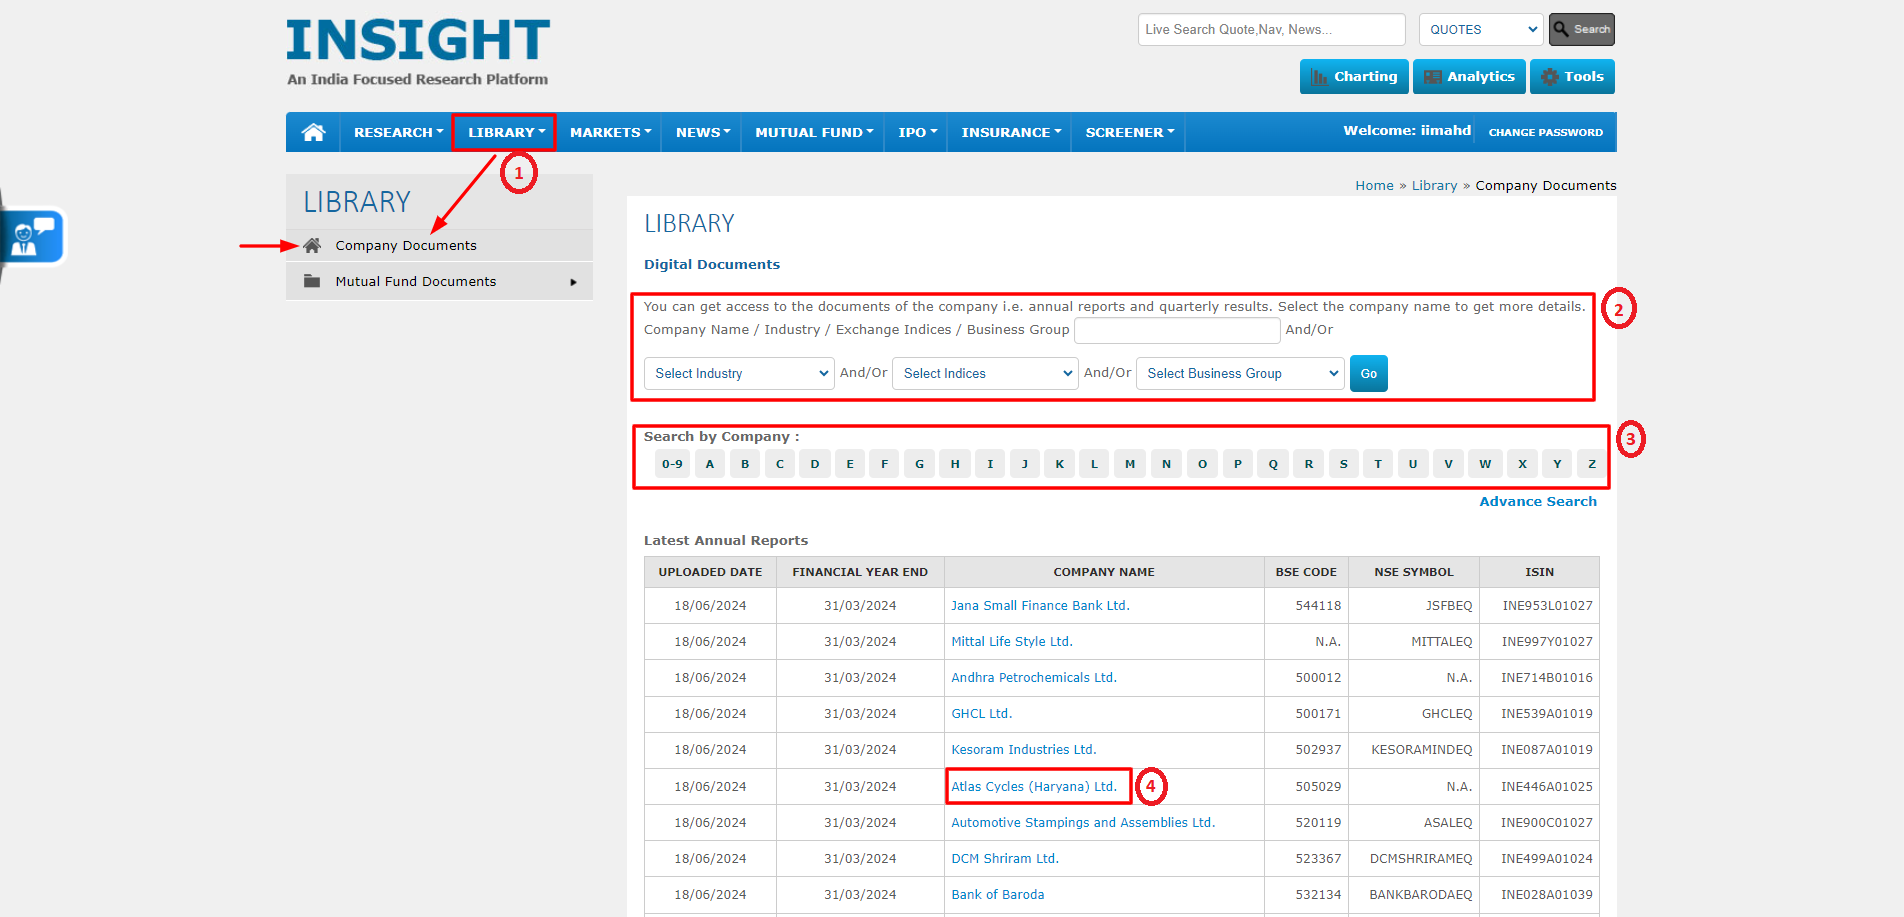
Task: Click the UPLOADED DATE column header
Action: (x=710, y=572)
